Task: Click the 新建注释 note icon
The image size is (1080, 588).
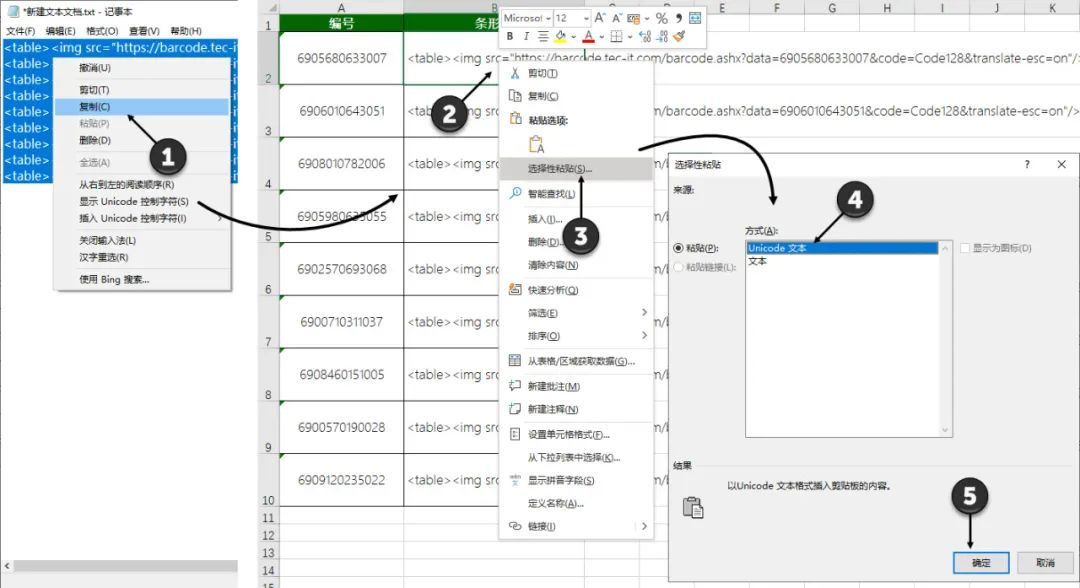Action: 515,409
